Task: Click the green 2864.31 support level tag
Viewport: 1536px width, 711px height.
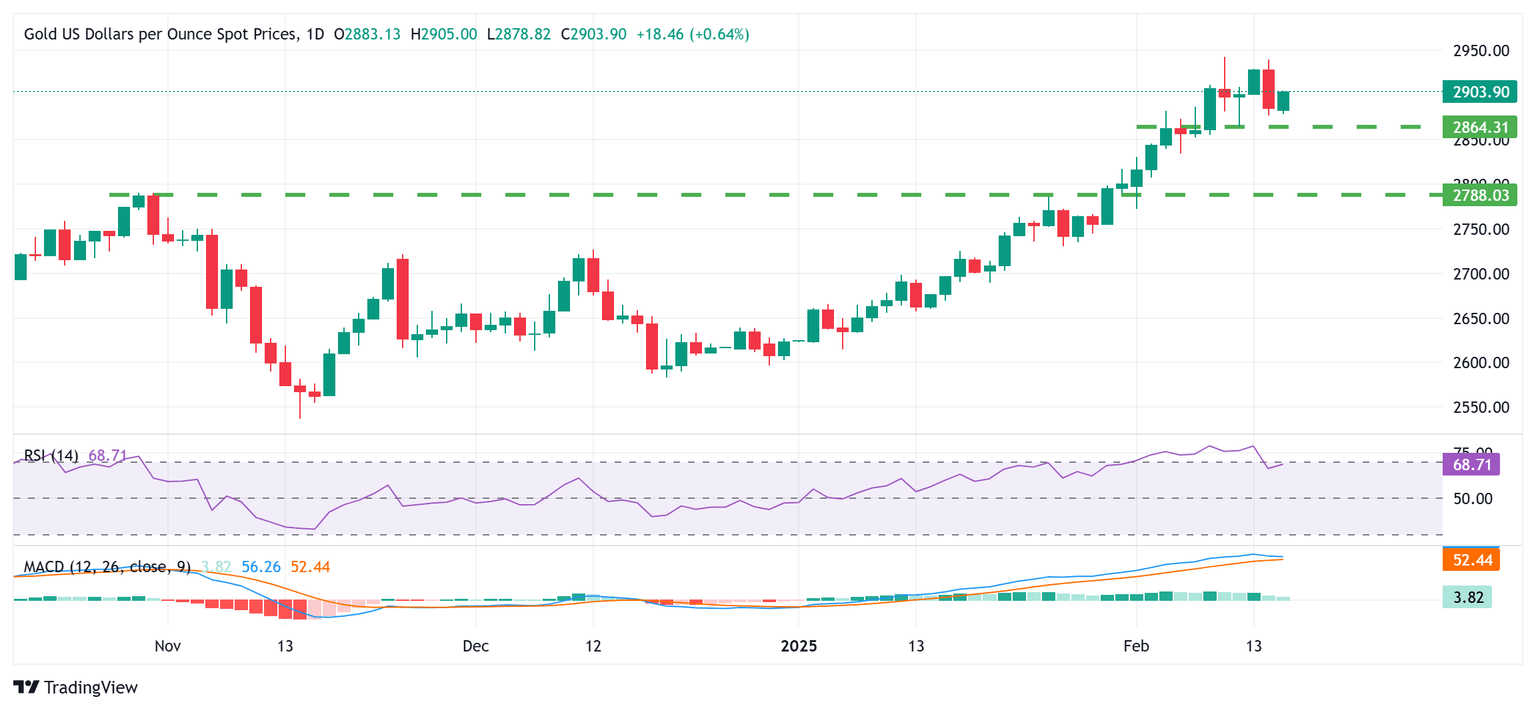Action: click(1479, 127)
